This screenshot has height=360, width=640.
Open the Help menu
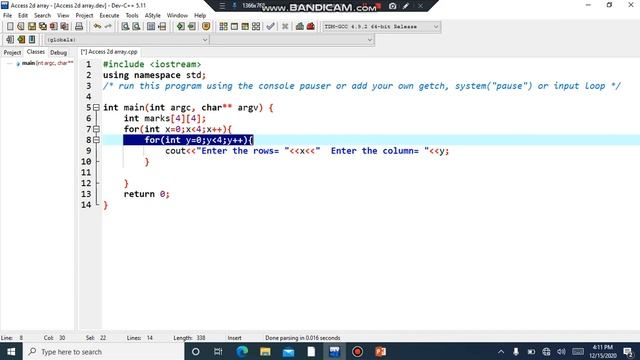point(200,16)
